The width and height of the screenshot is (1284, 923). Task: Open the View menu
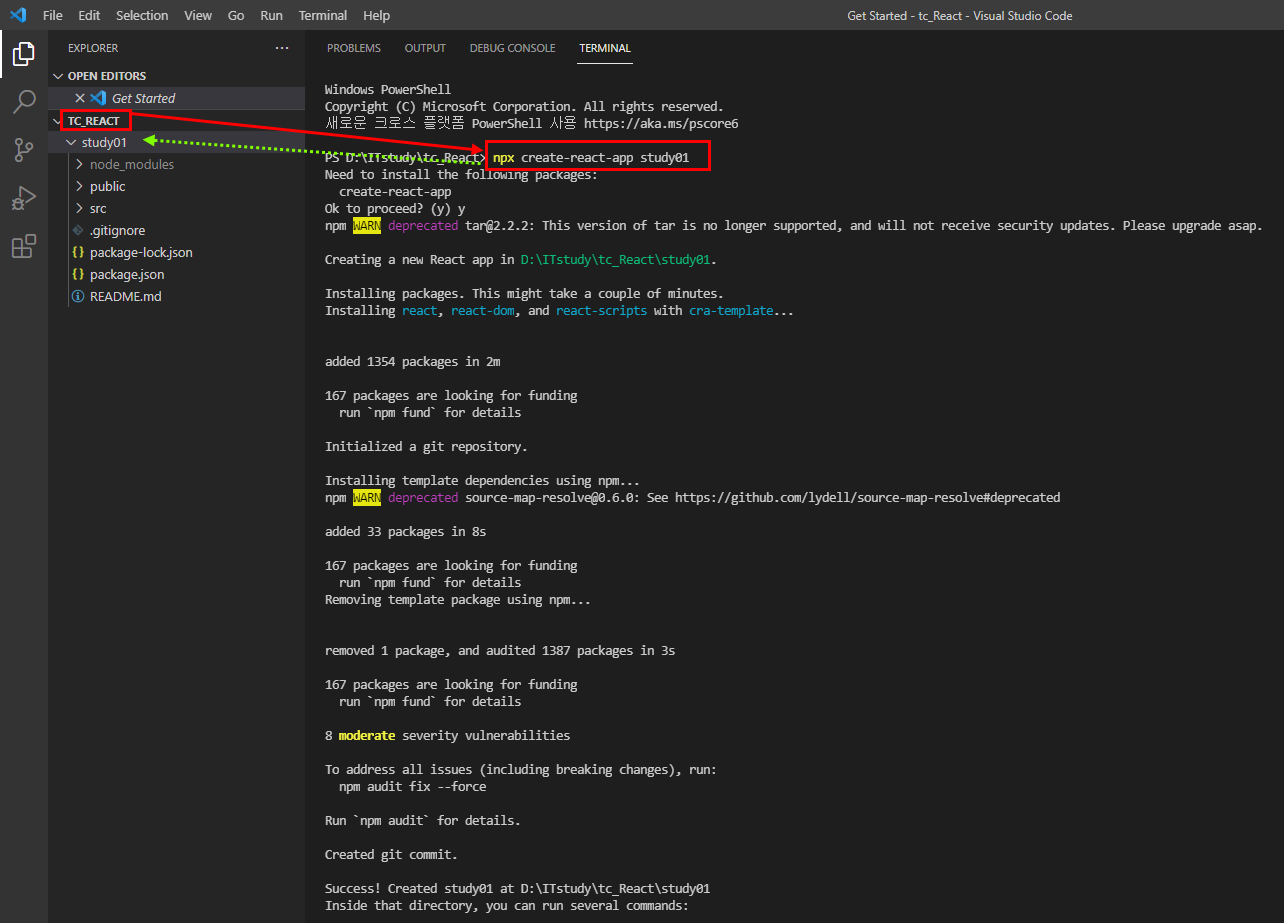[x=198, y=15]
